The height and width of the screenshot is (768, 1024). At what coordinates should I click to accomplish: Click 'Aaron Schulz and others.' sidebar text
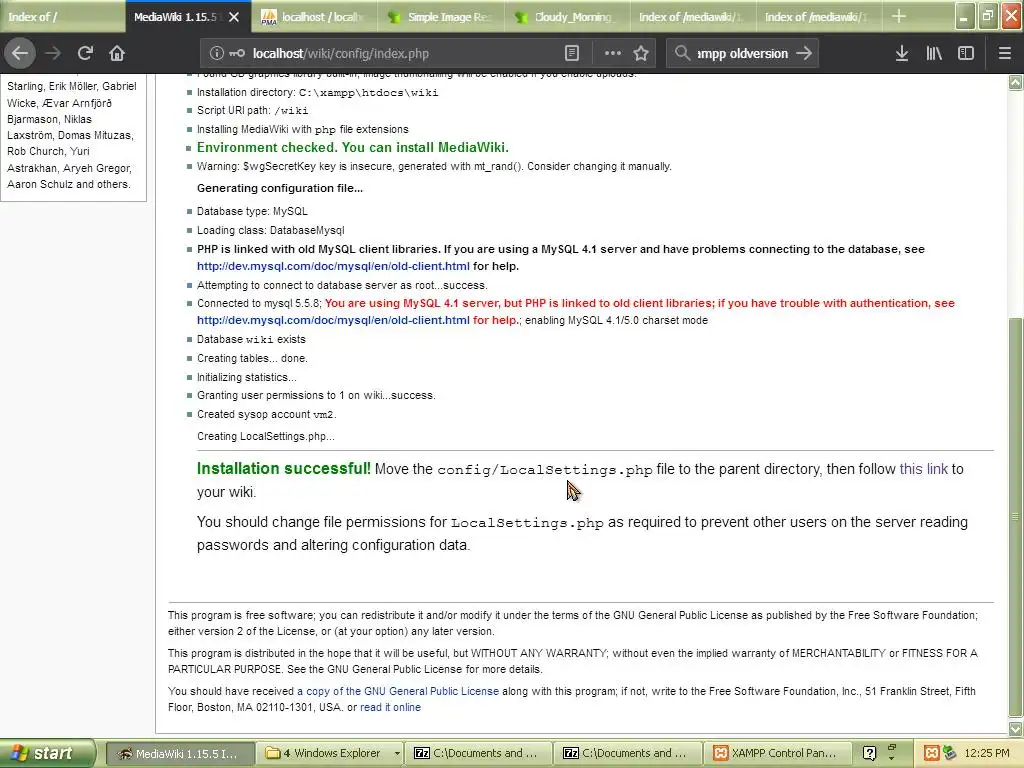pos(69,184)
